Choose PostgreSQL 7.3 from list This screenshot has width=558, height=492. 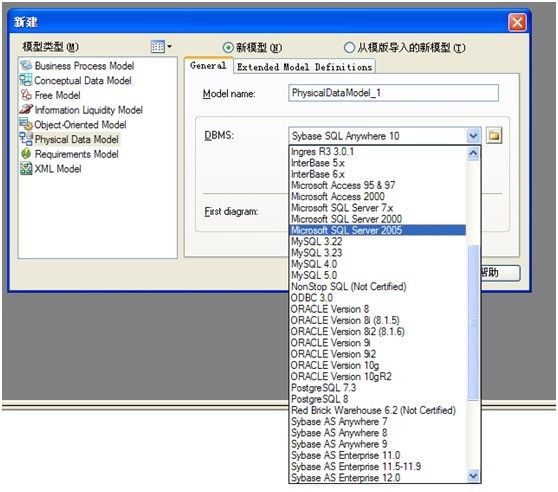coord(378,388)
